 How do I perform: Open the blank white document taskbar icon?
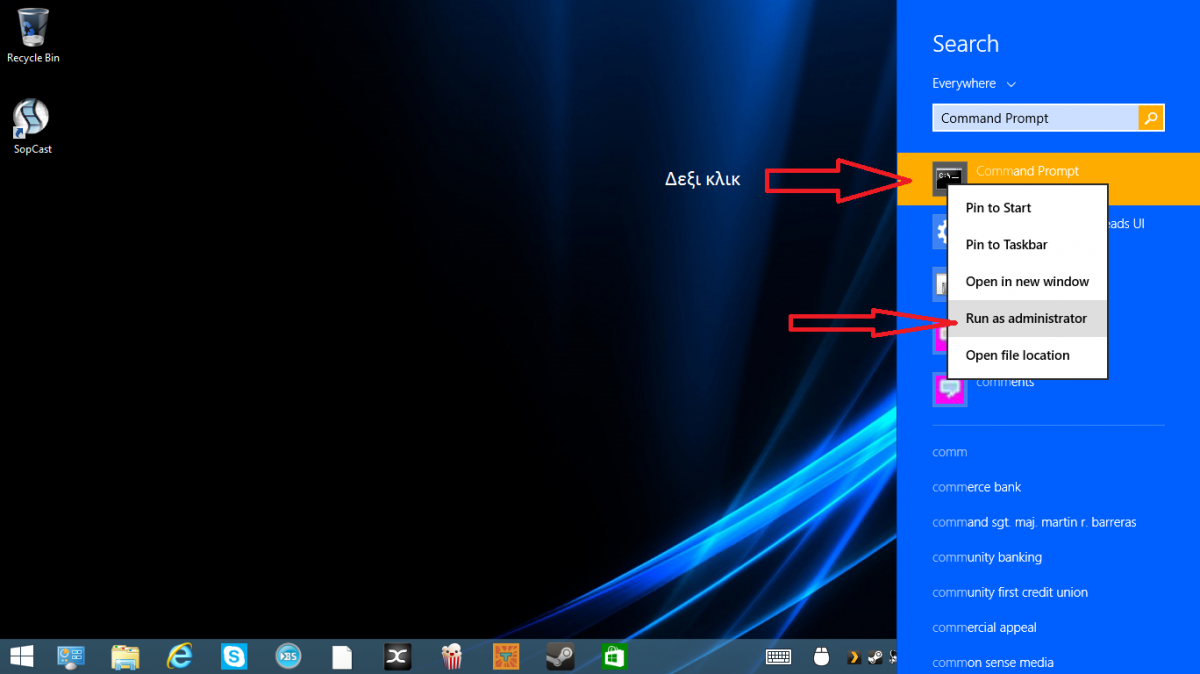pos(342,657)
